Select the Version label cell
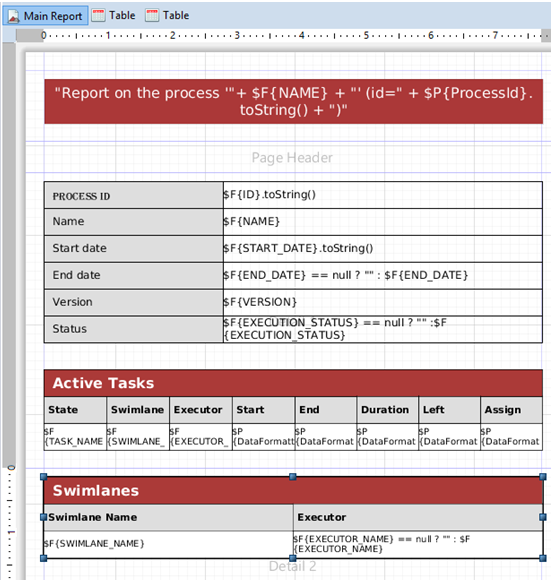Image resolution: width=551 pixels, height=580 pixels. tap(134, 302)
